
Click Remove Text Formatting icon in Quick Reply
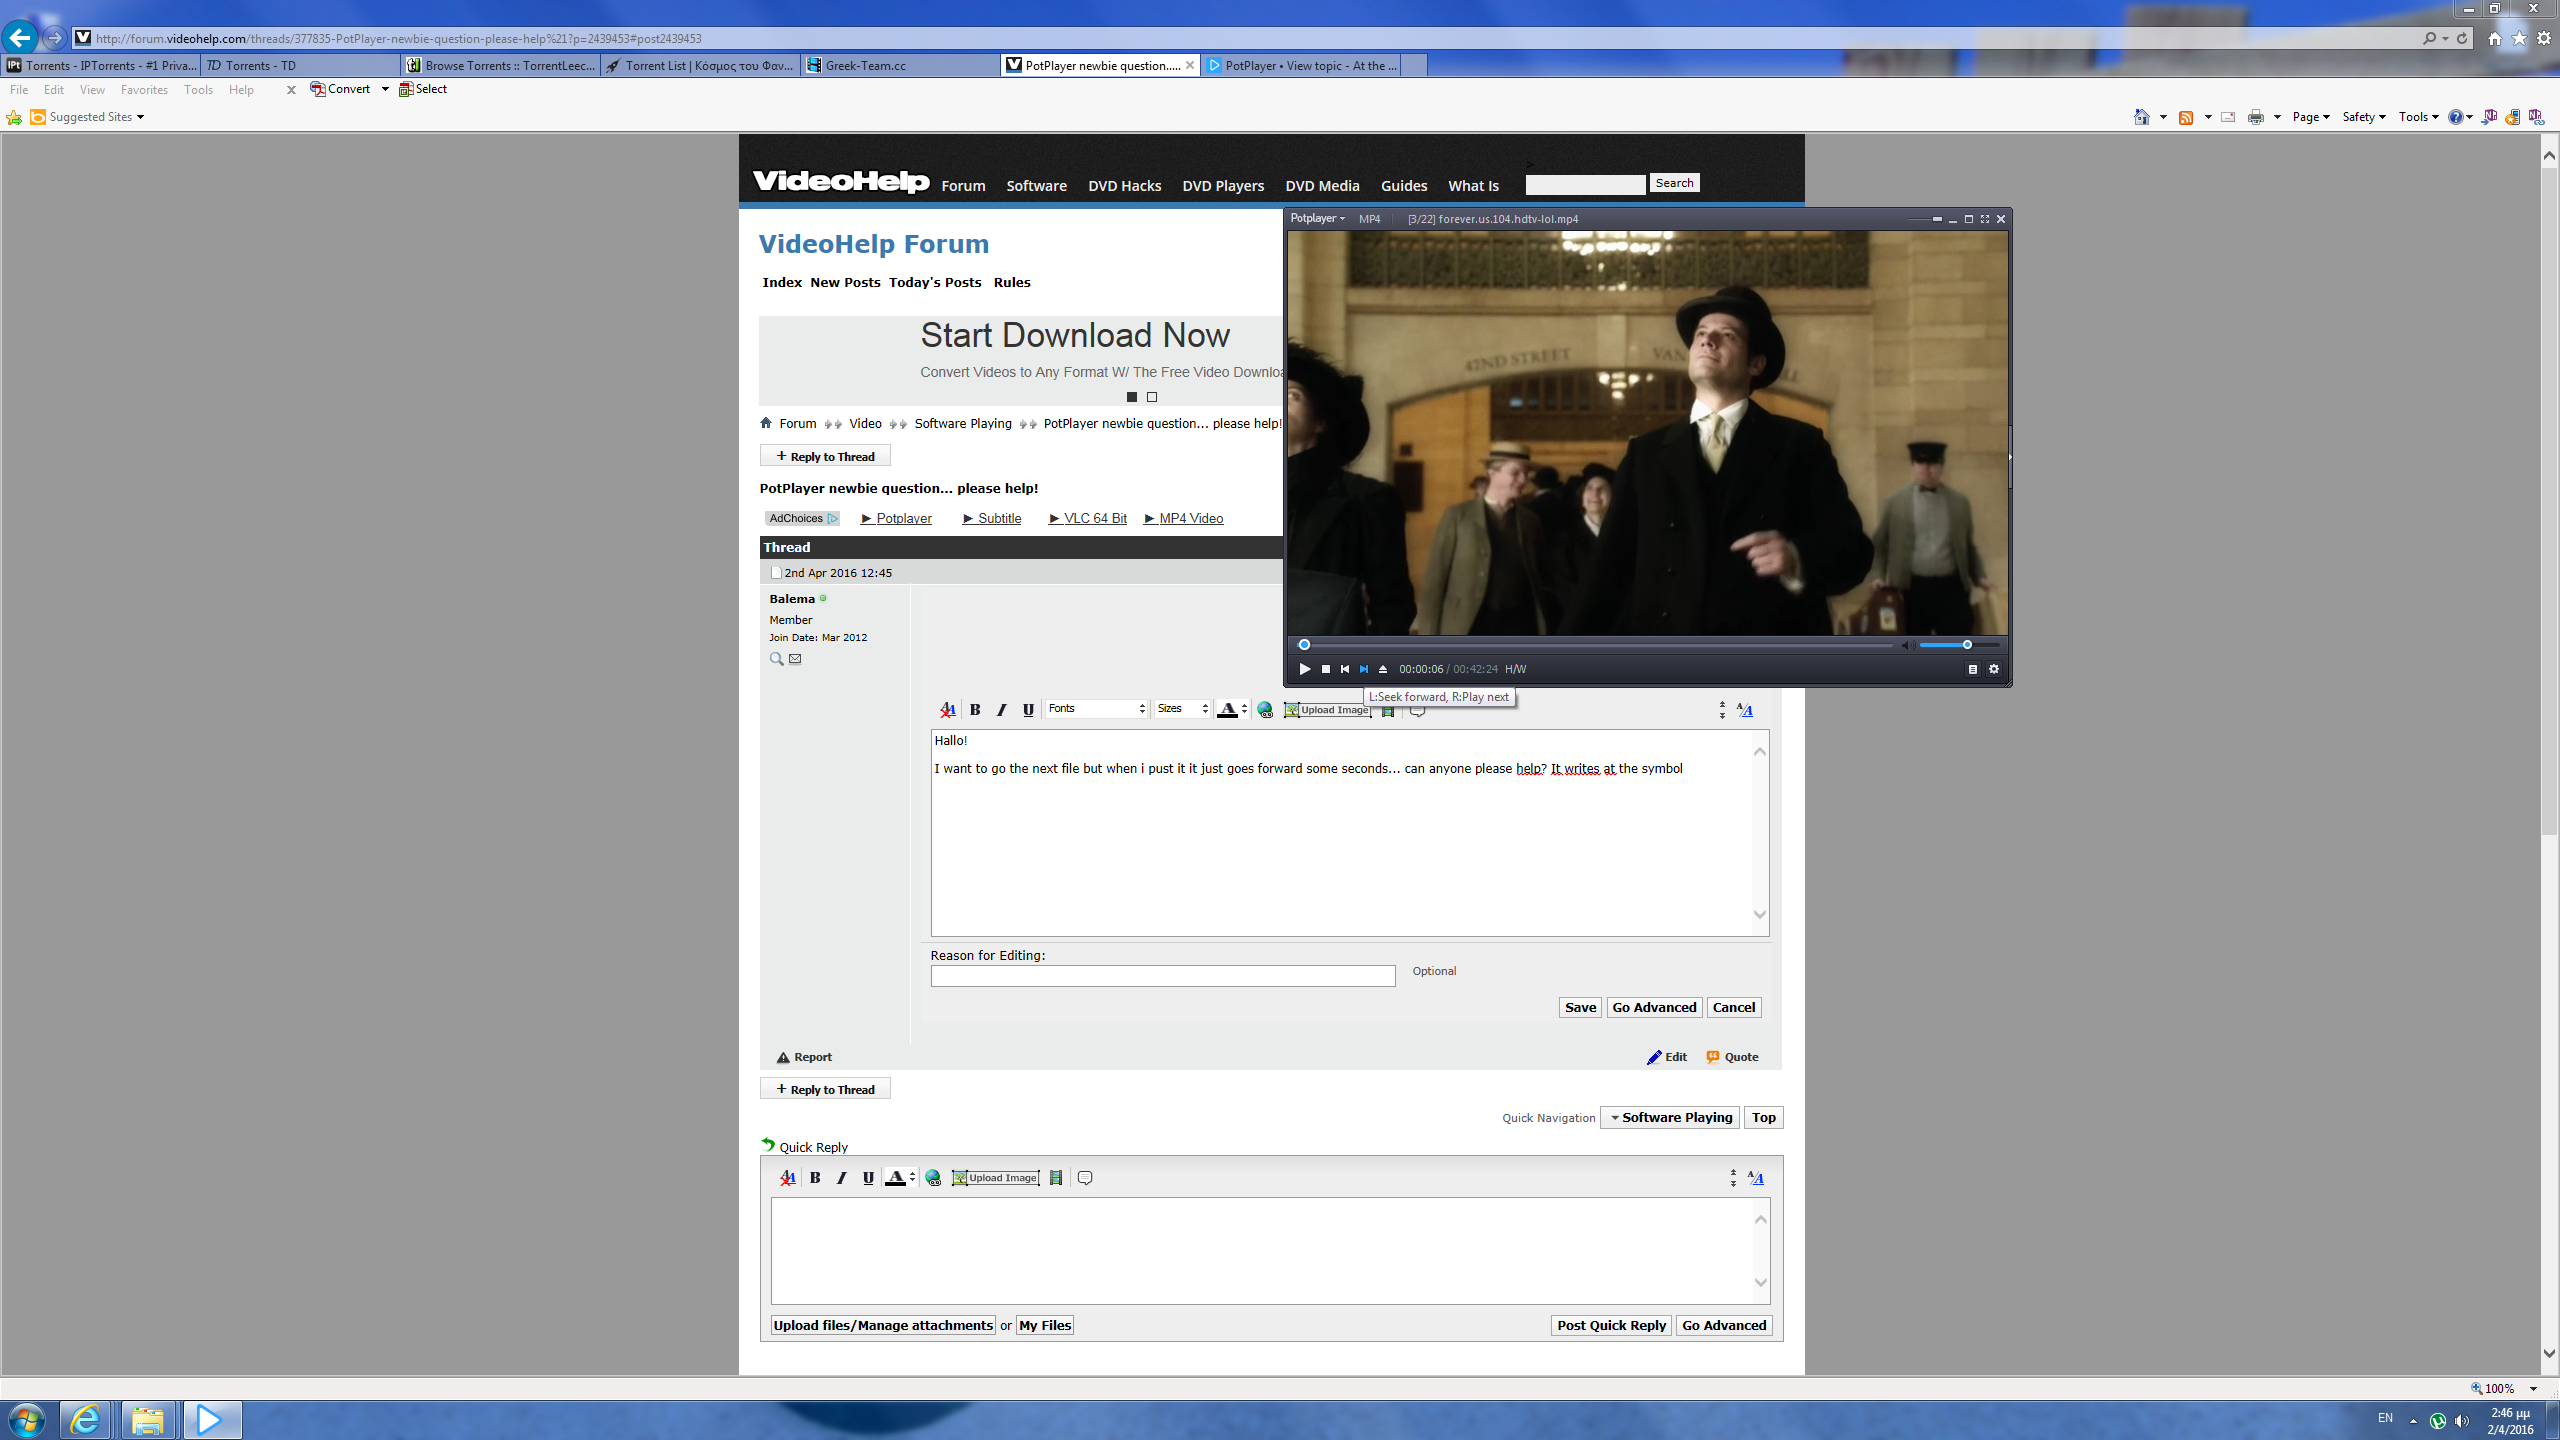point(788,1178)
